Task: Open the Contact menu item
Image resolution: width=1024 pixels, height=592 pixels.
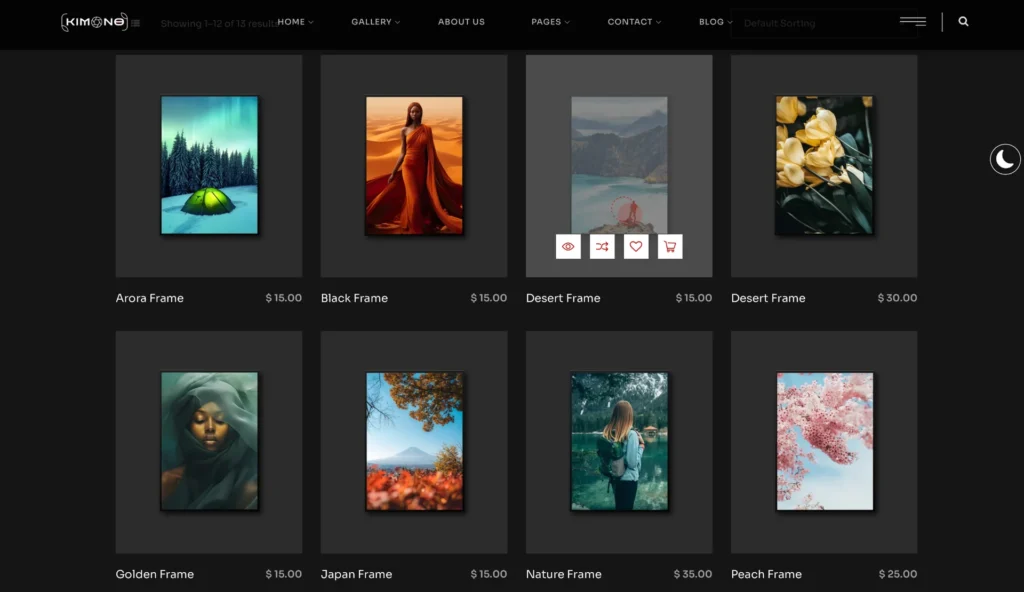Action: [x=634, y=22]
